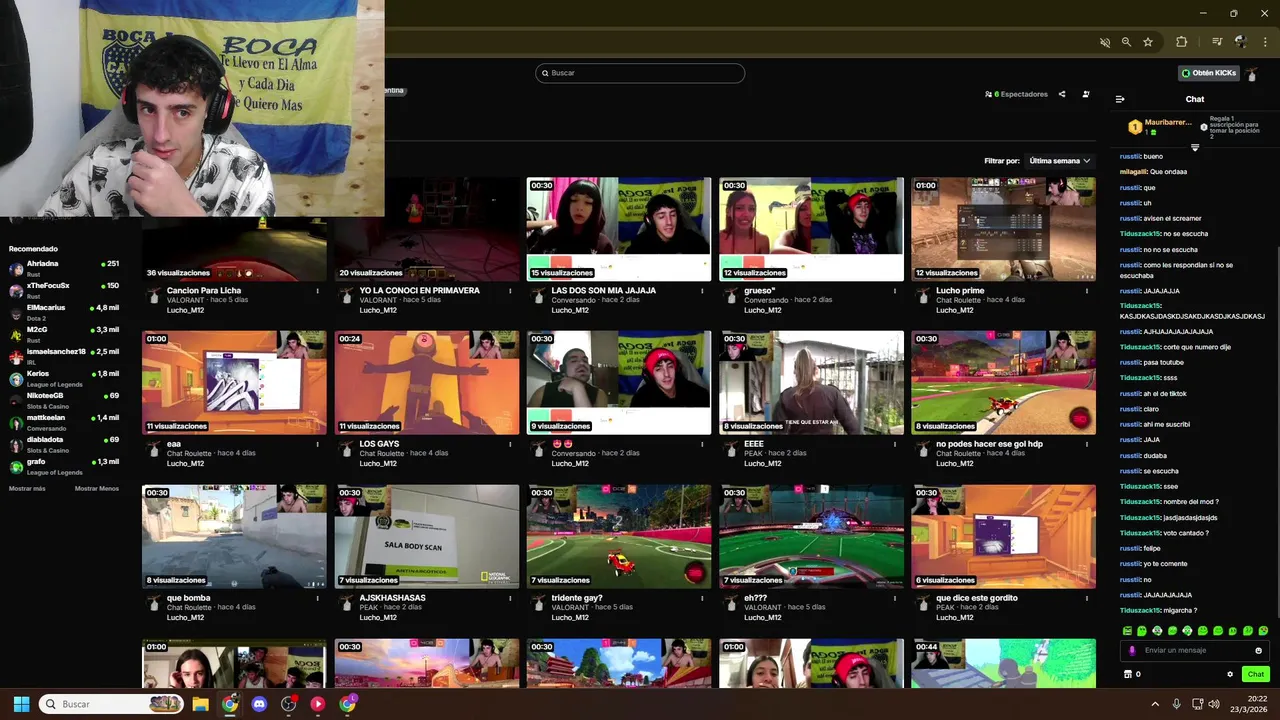Image resolution: width=1280 pixels, height=720 pixels.
Task: Open the Kick user avatar menu
Action: click(x=1252, y=74)
